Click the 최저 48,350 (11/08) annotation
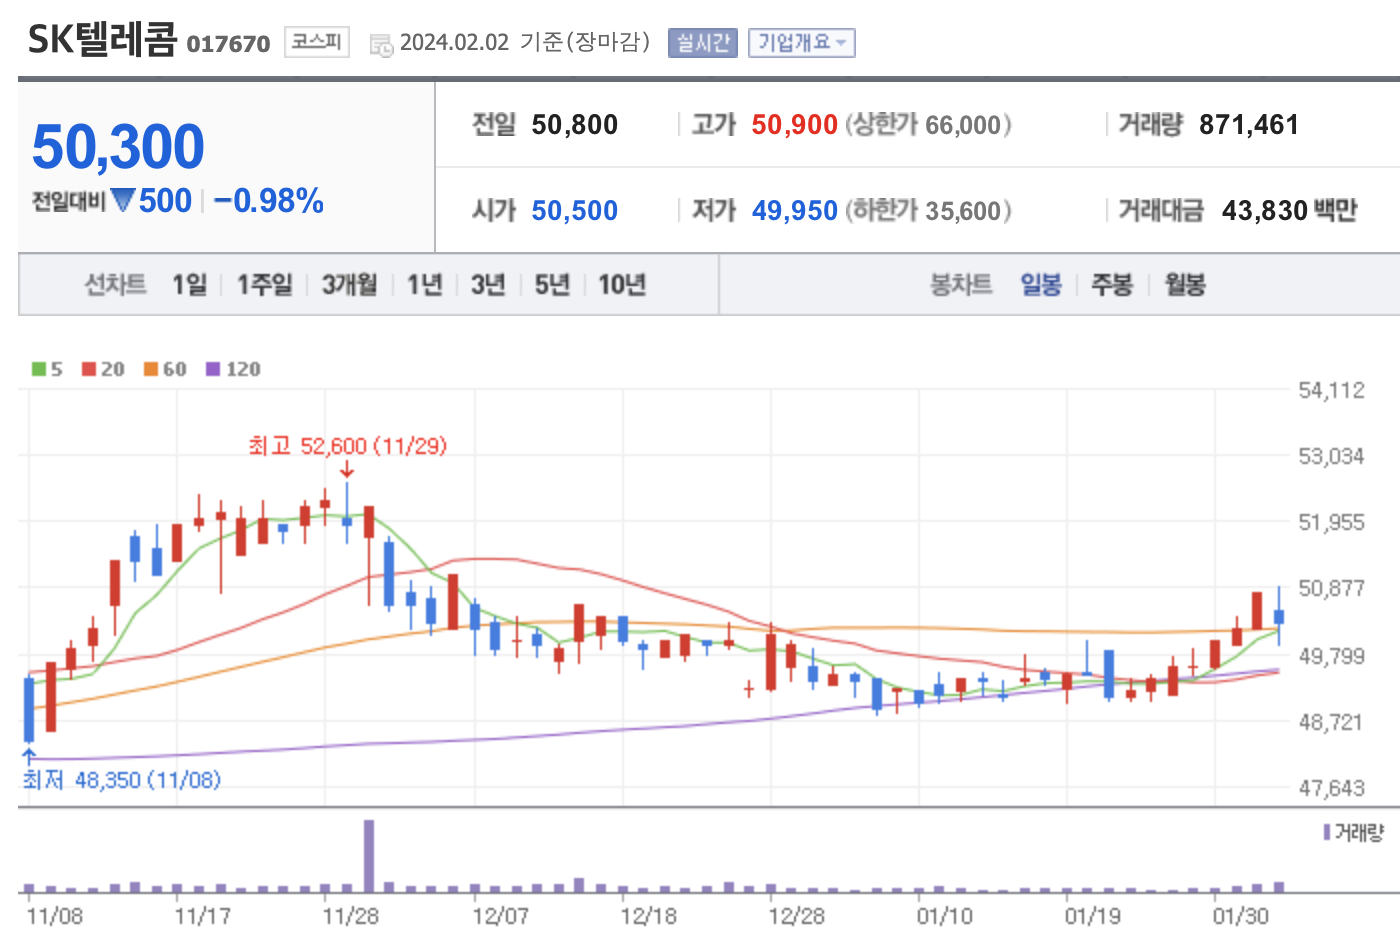1400x942 pixels. point(122,780)
